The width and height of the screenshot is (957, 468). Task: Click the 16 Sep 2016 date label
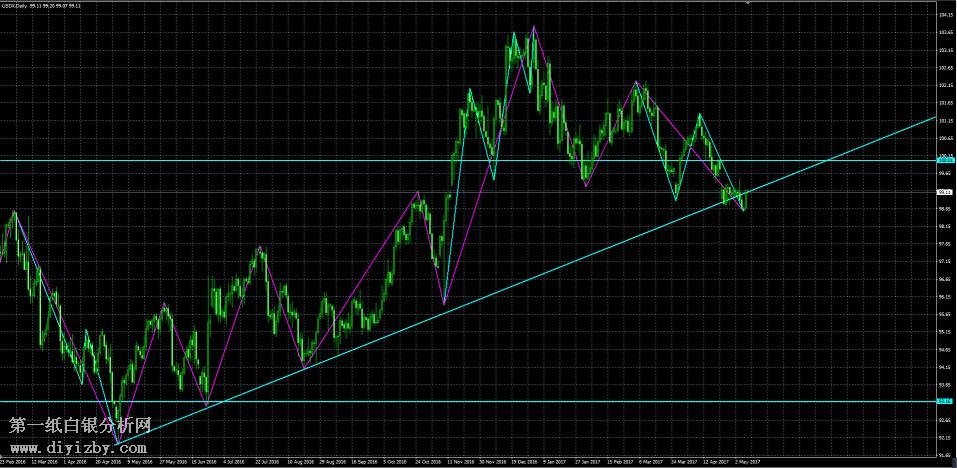tap(364, 462)
